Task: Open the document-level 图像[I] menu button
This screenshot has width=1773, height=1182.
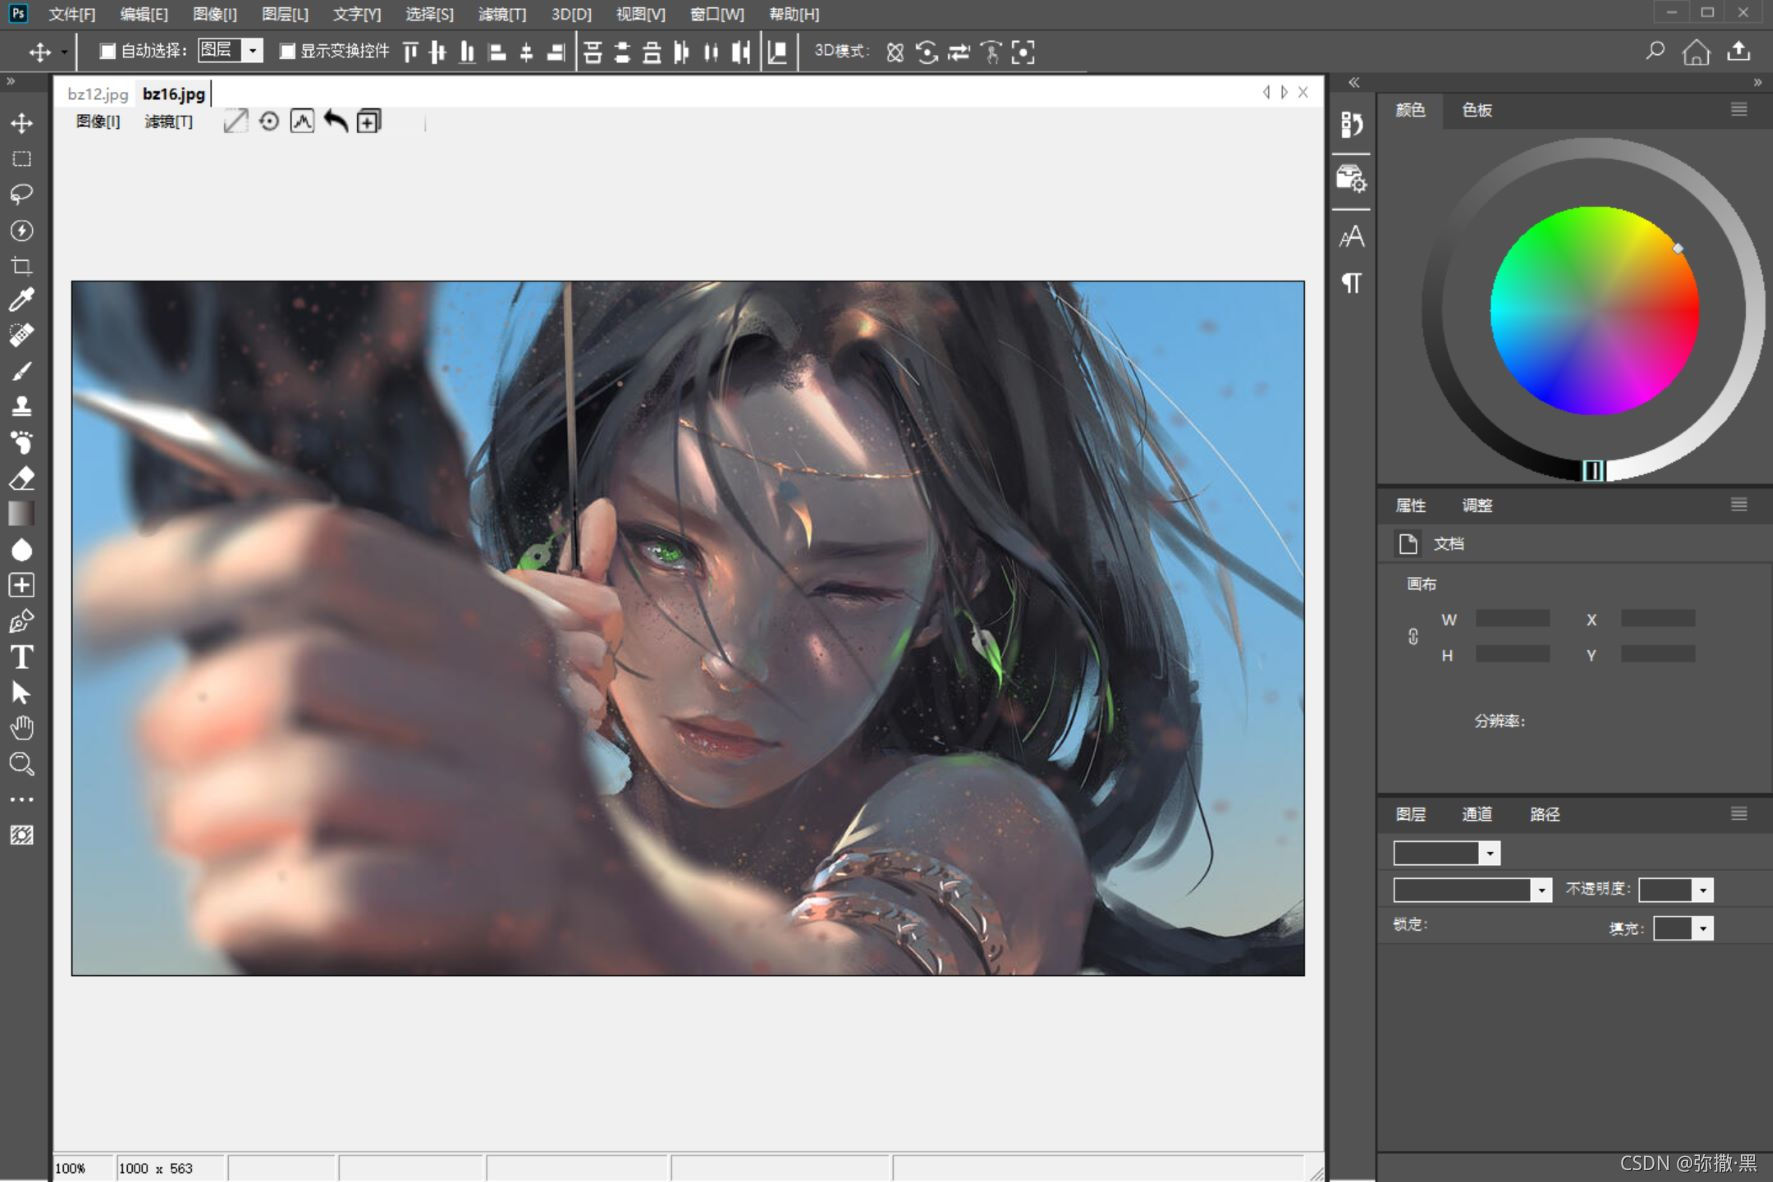Action: (x=98, y=121)
